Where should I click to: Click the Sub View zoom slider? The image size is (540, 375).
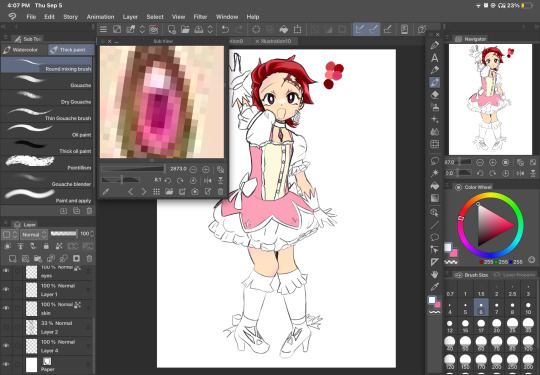point(133,169)
